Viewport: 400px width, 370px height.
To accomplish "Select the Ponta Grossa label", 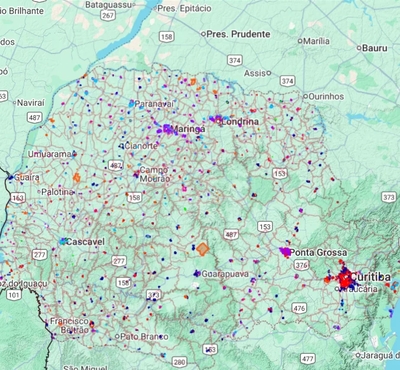I will point(318,253).
